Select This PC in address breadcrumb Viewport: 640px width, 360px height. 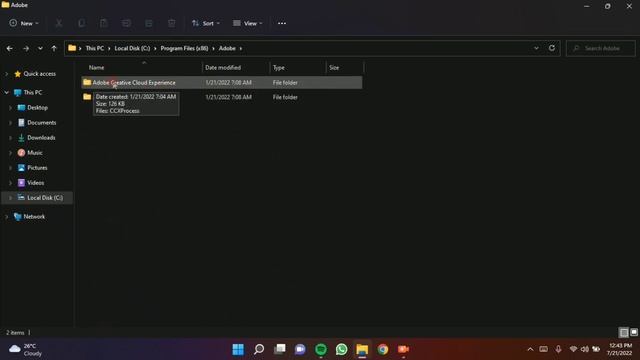tap(95, 48)
